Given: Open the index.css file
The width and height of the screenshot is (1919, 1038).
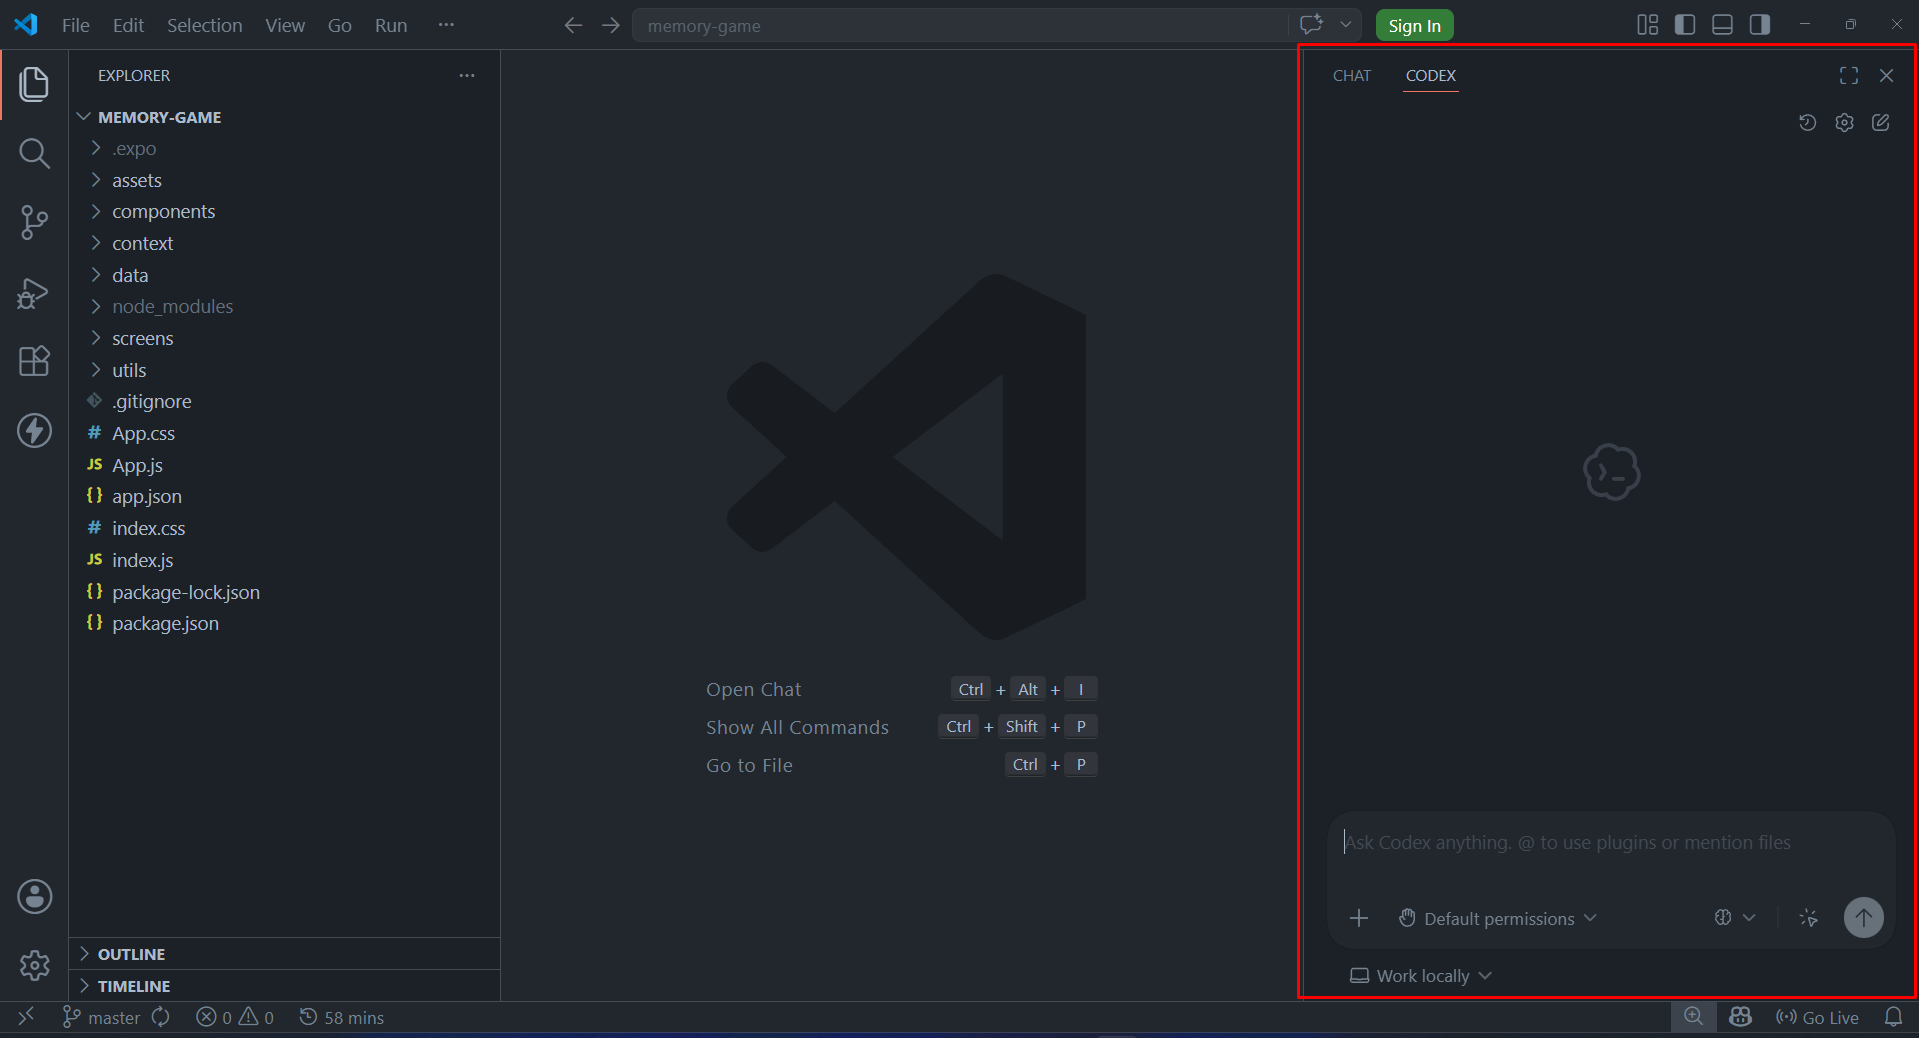Looking at the screenshot, I should [284, 529].
